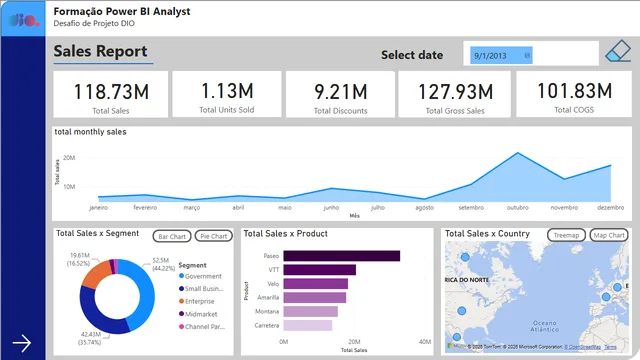The height and width of the screenshot is (360, 640).
Task: Click the Mexico bubble on the map
Action: tap(457, 337)
